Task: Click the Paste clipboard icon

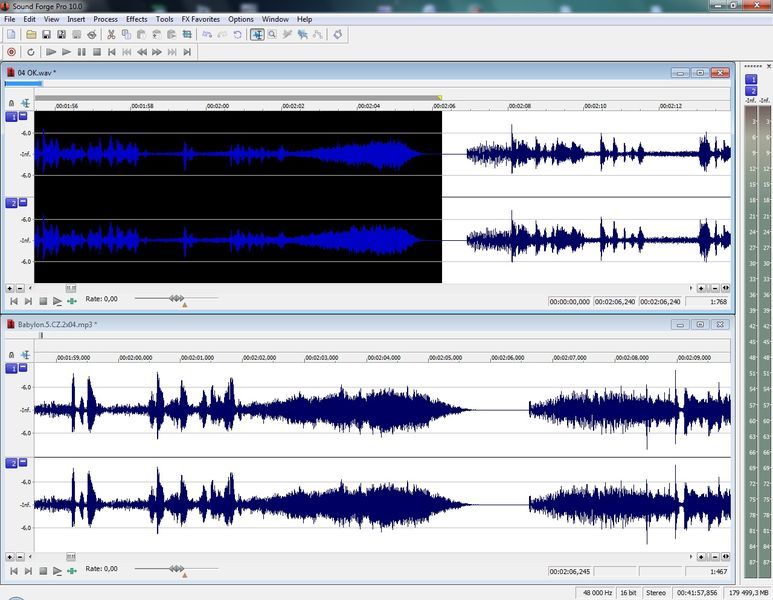Action: point(141,35)
